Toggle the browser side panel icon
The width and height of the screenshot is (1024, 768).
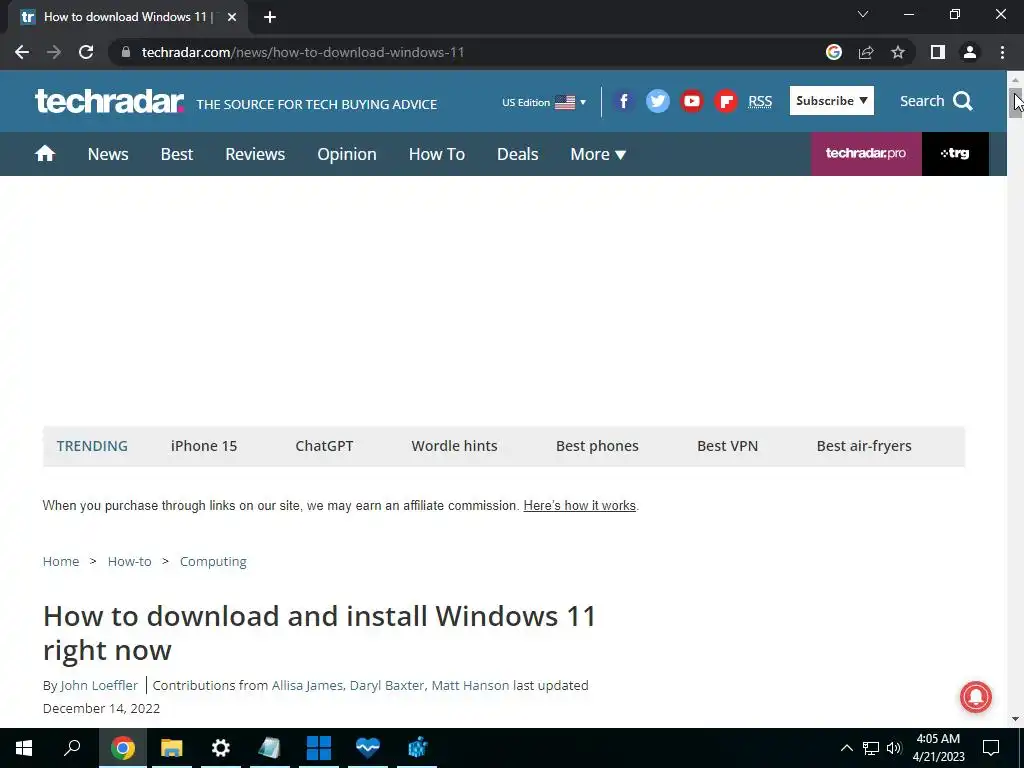pyautogui.click(x=938, y=52)
